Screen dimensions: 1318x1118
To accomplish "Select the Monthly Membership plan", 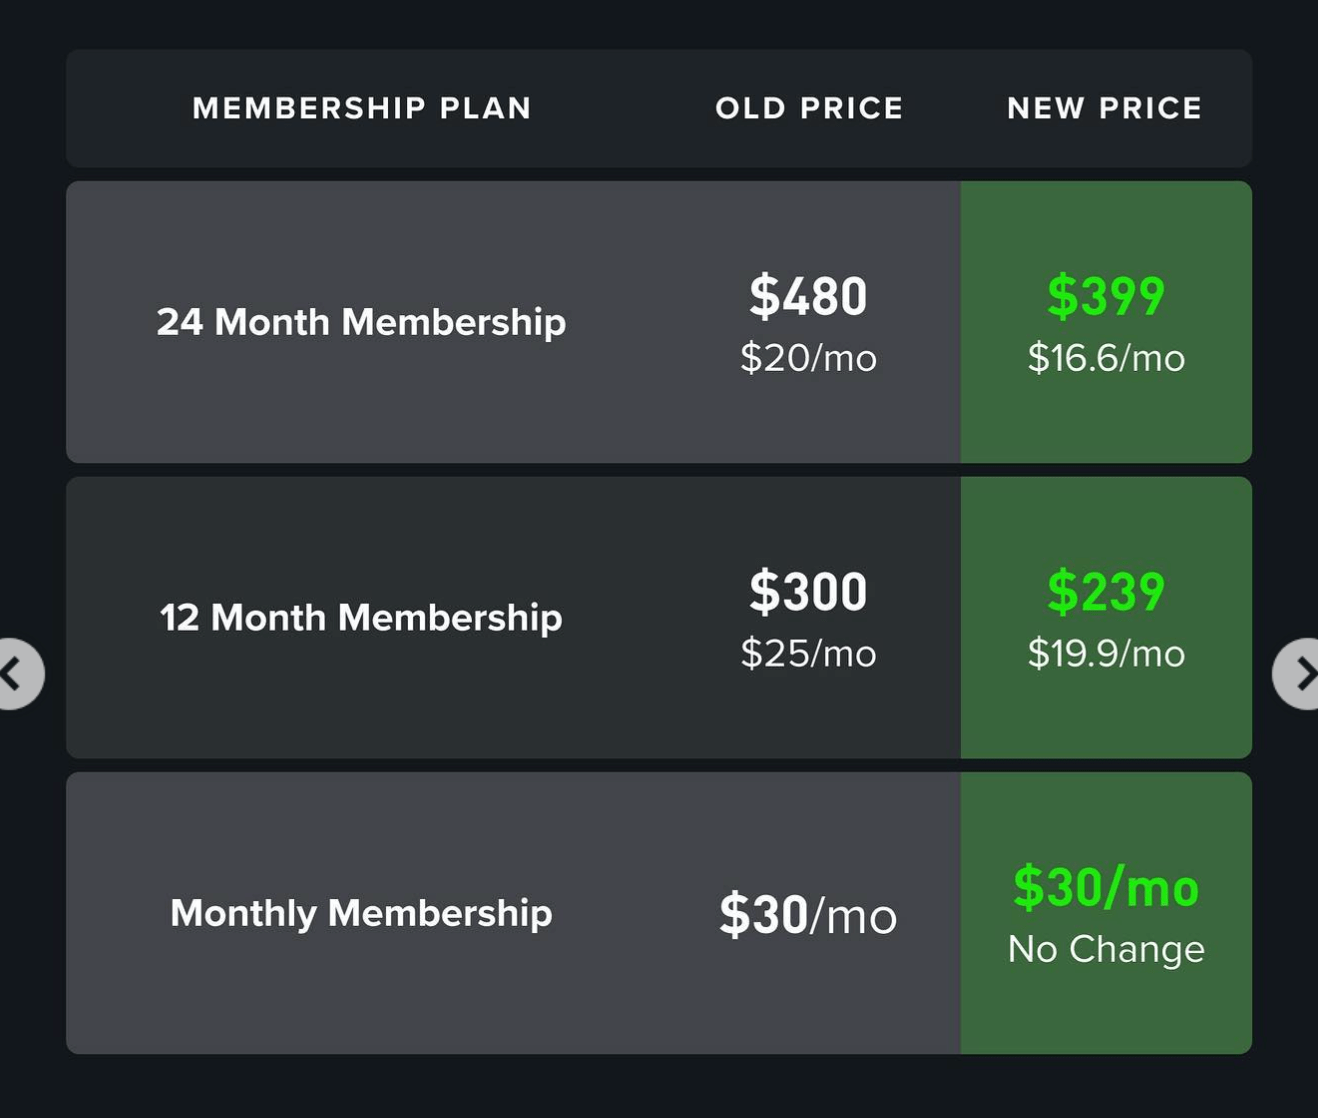I will coord(361,911).
